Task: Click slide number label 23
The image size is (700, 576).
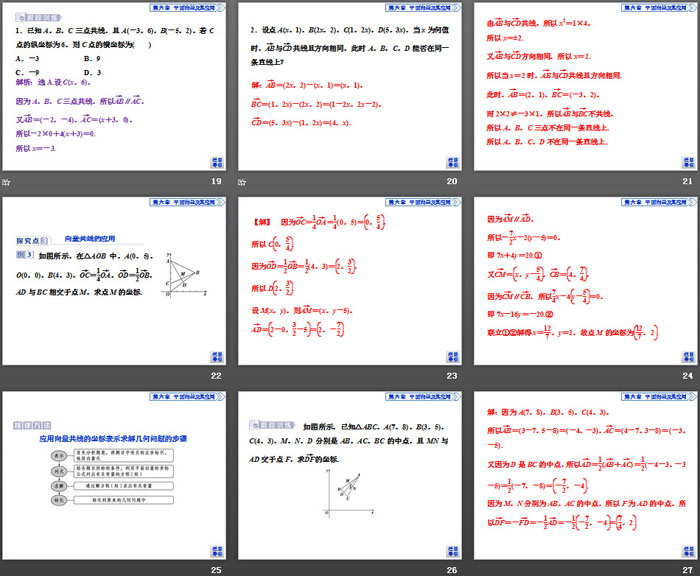Action: [x=452, y=376]
